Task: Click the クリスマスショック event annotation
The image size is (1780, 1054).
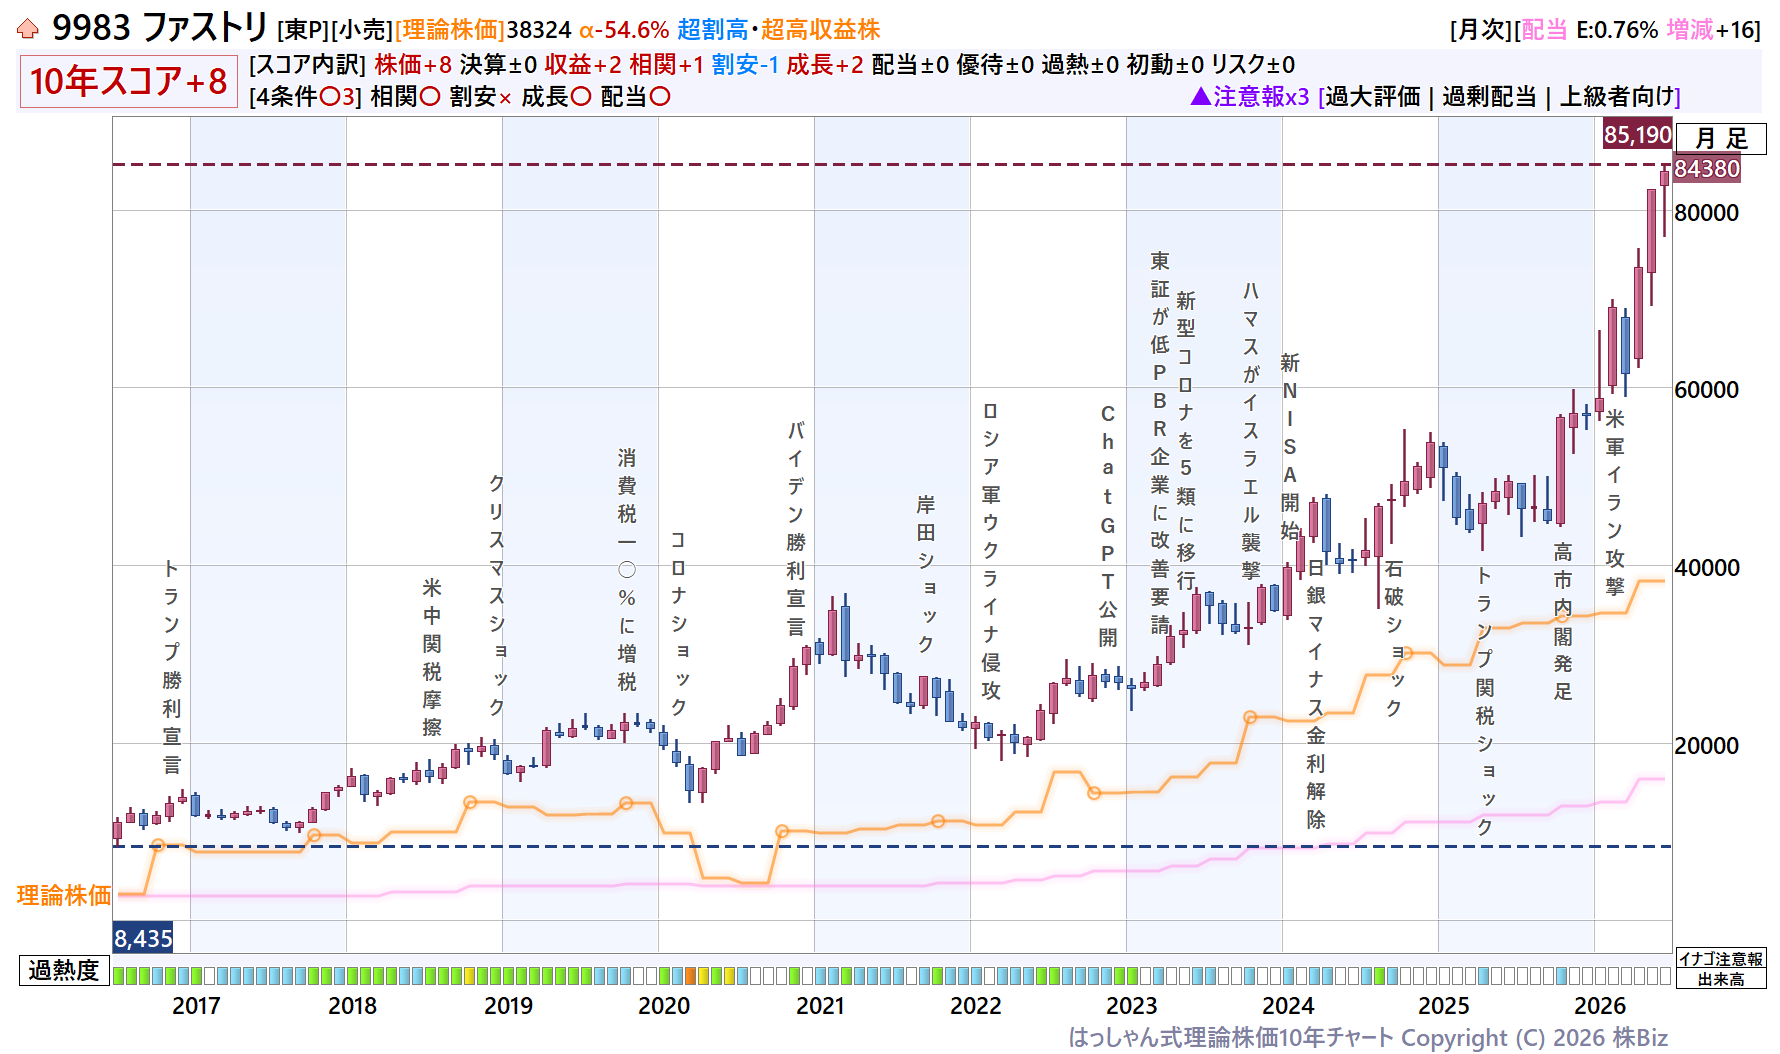Action: [x=496, y=594]
